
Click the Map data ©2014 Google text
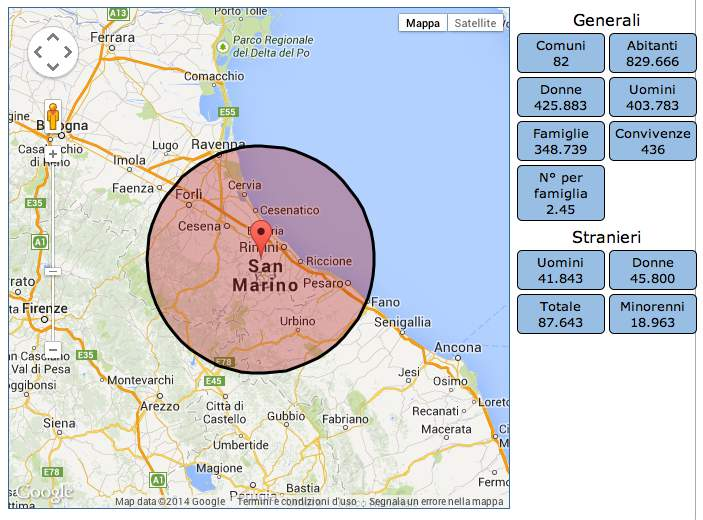(x=170, y=501)
